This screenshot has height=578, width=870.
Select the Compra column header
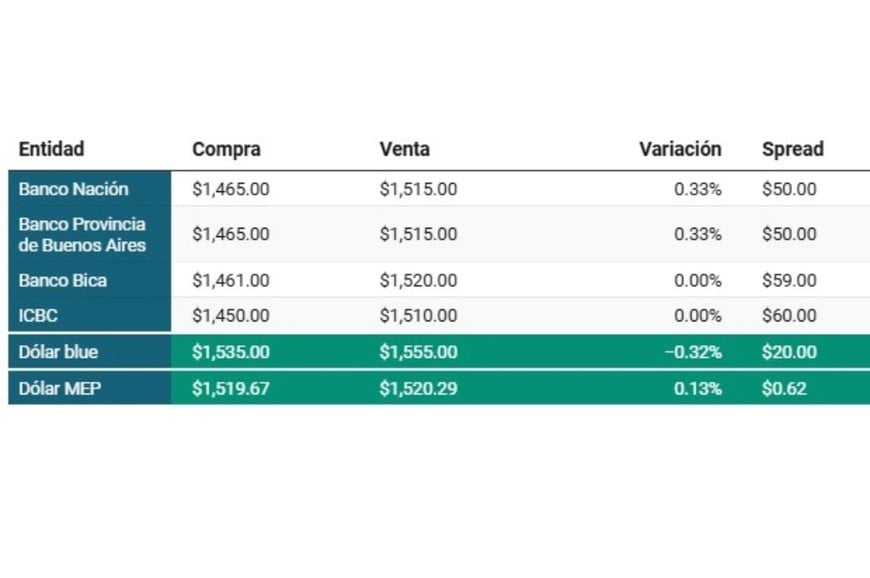pyautogui.click(x=226, y=149)
